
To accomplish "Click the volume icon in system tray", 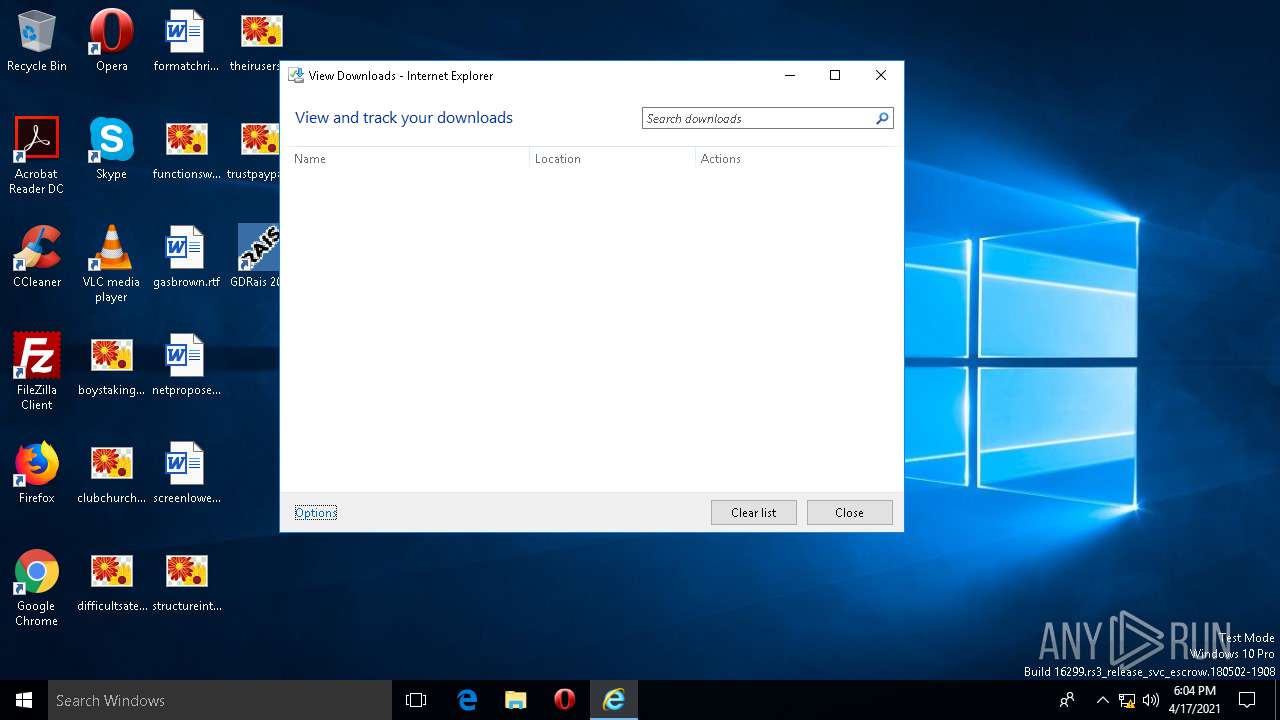I will pos(1151,700).
